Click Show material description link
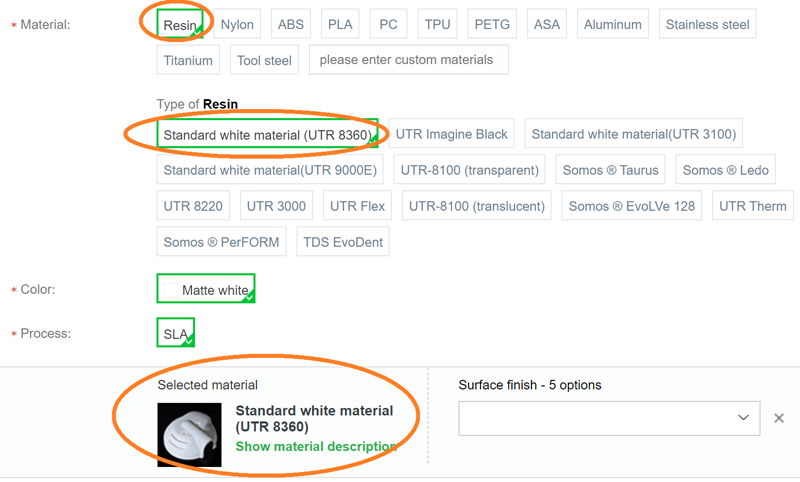 coord(316,446)
